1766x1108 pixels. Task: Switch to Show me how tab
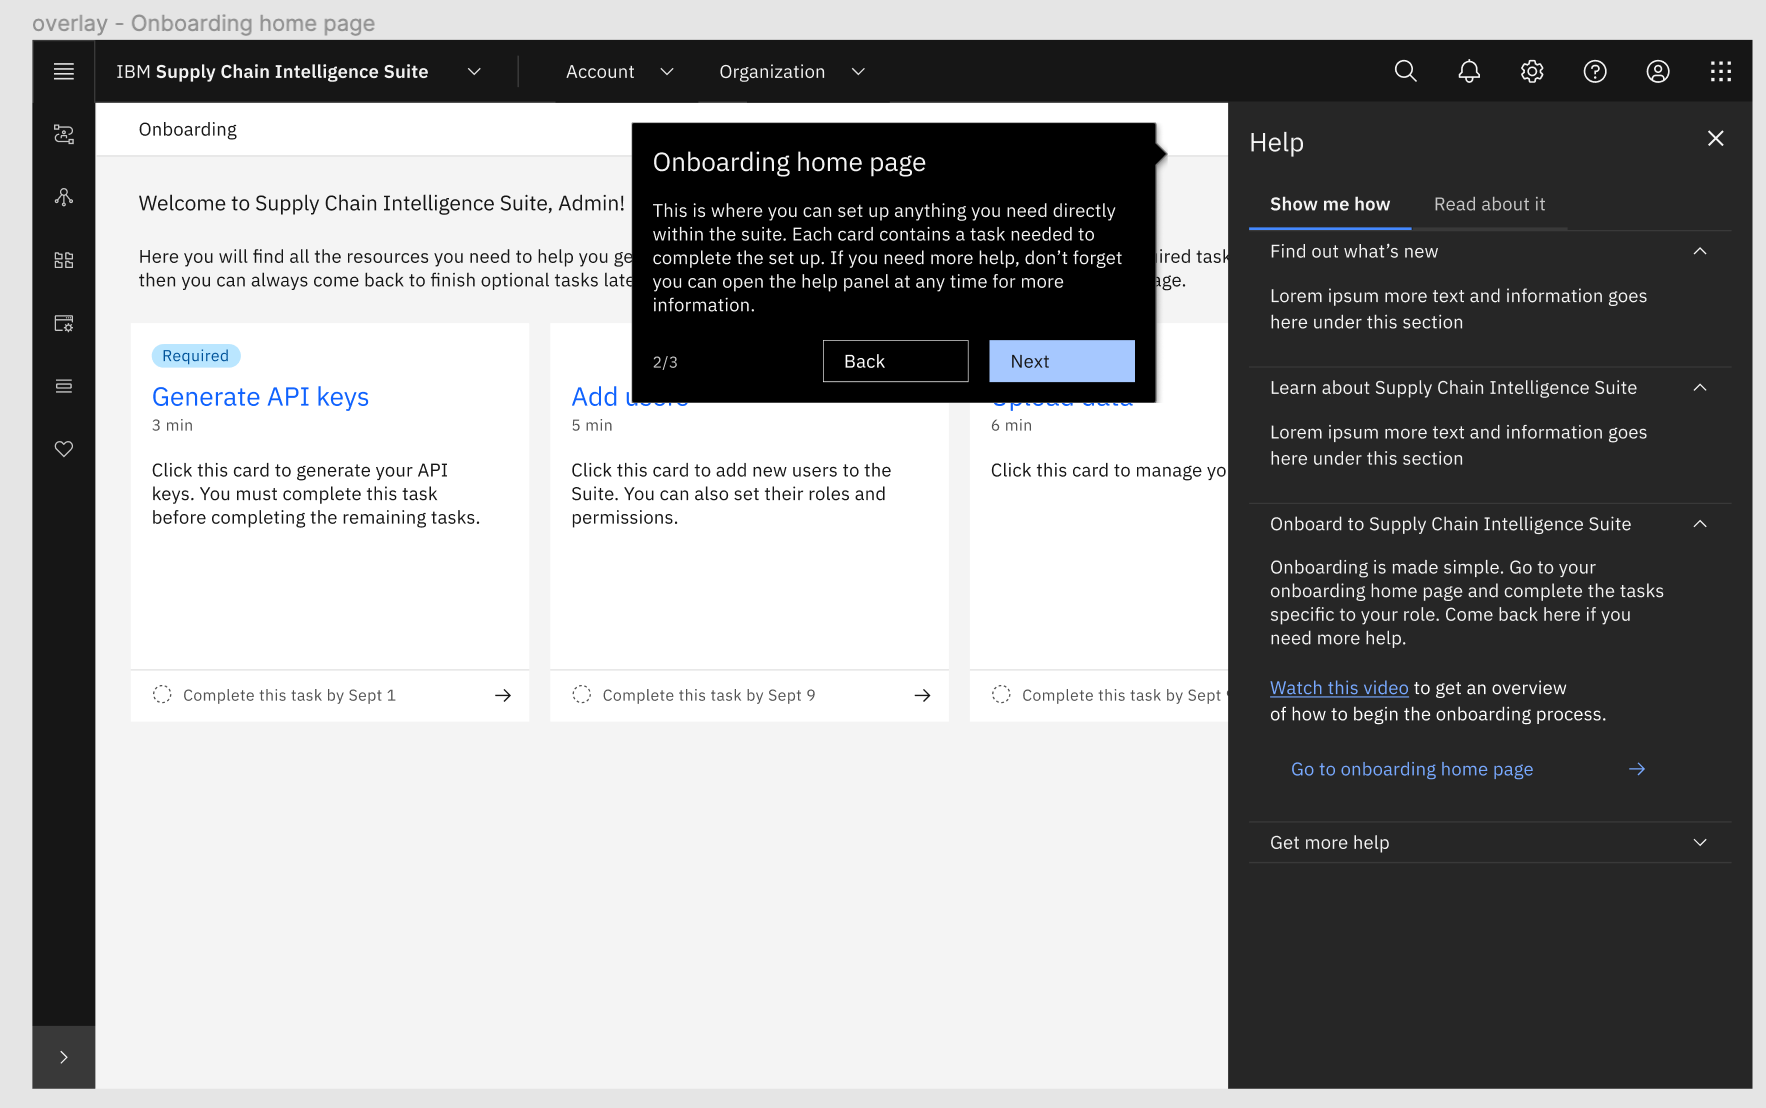point(1330,204)
